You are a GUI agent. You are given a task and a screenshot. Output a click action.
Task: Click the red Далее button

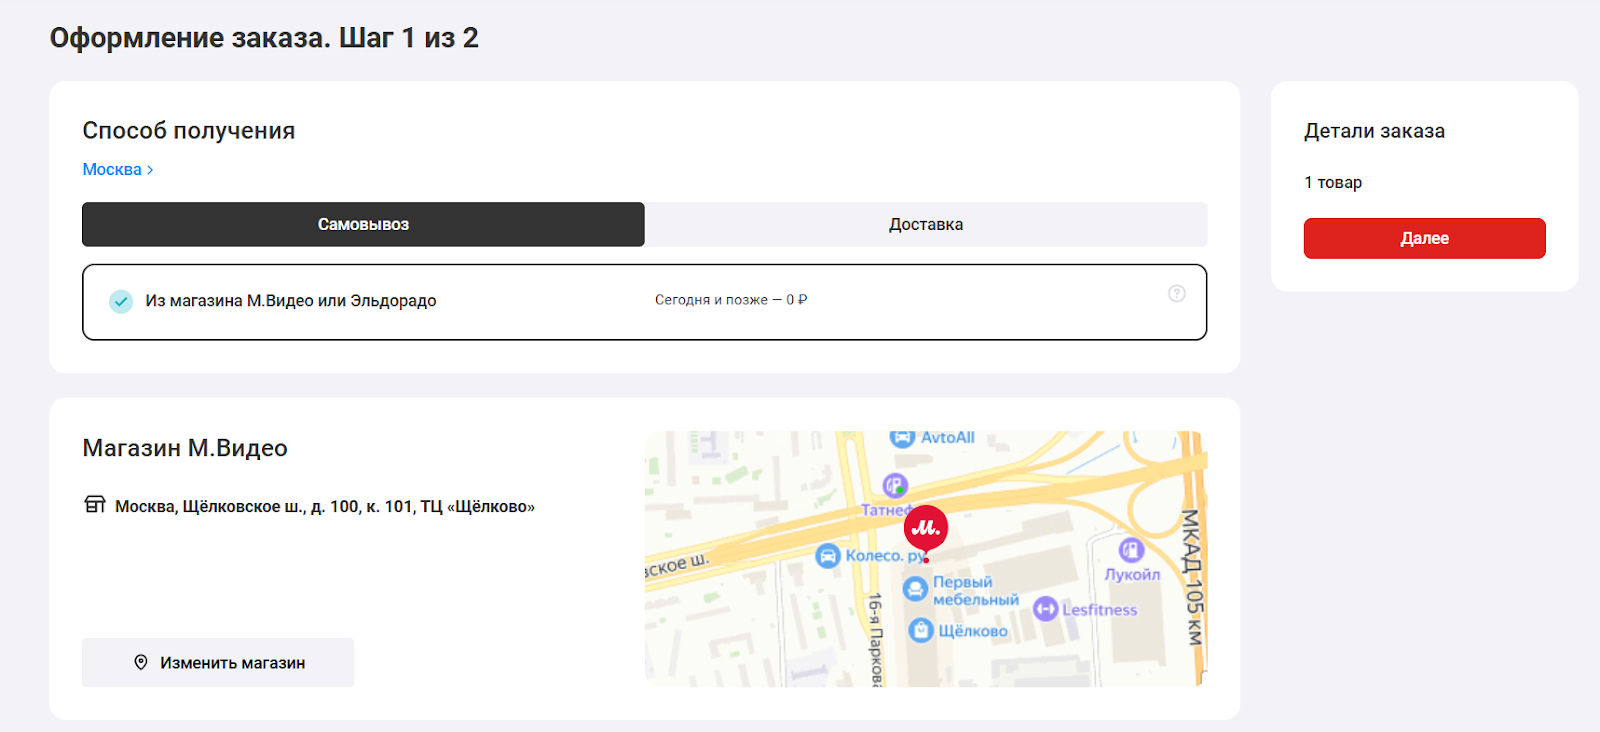1424,238
